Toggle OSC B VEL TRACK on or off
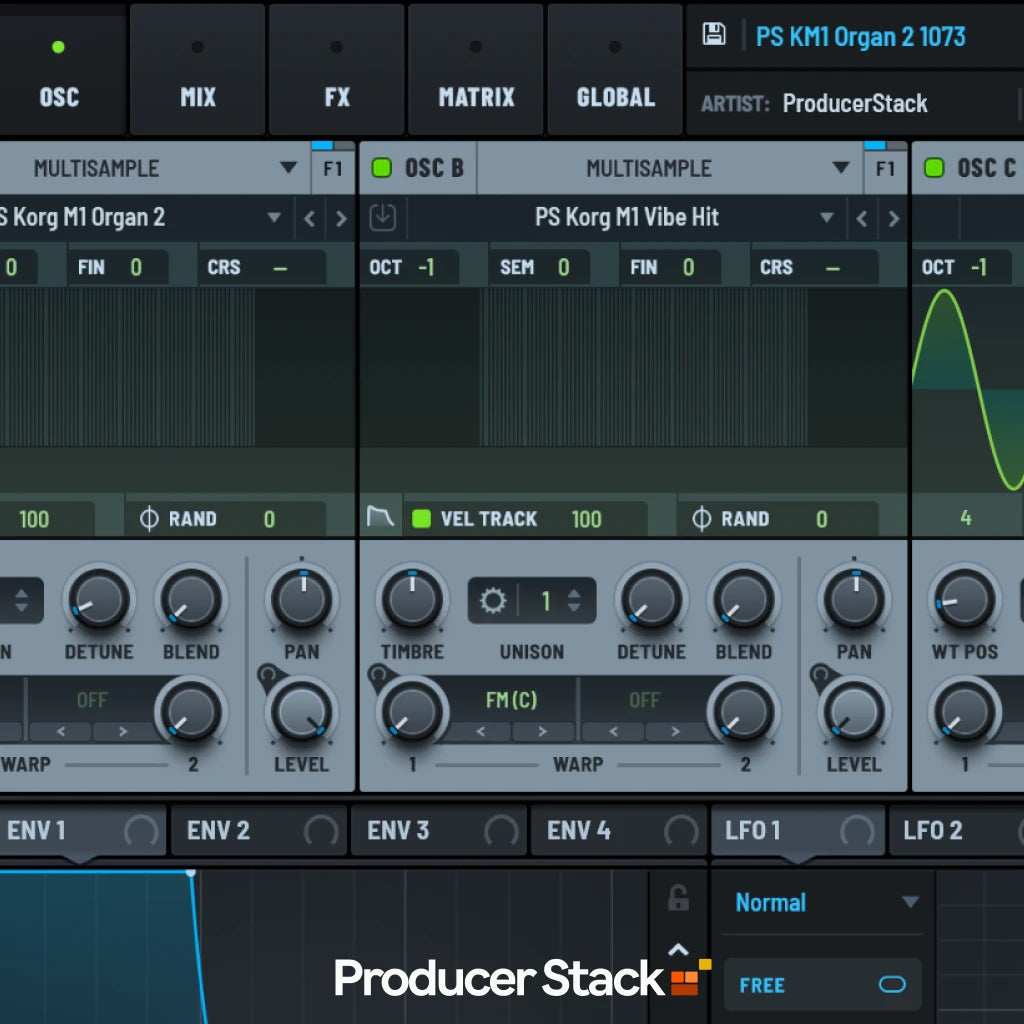 (x=421, y=519)
